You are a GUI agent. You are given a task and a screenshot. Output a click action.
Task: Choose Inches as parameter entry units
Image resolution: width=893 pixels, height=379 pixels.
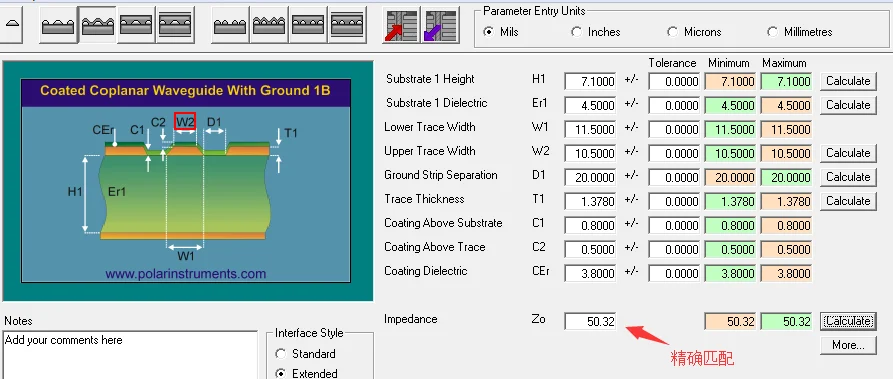(x=596, y=32)
